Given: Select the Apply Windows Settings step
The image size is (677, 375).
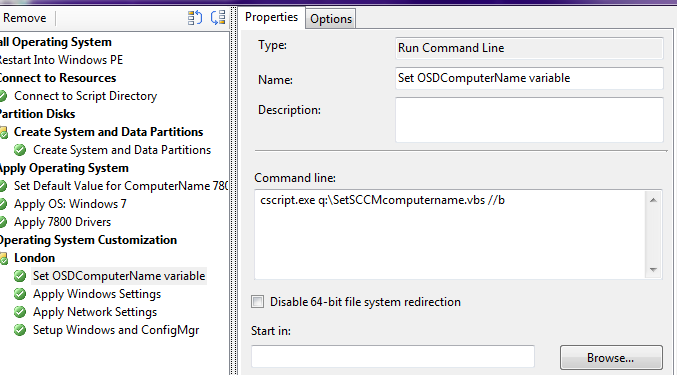Looking at the screenshot, I should [x=97, y=294].
